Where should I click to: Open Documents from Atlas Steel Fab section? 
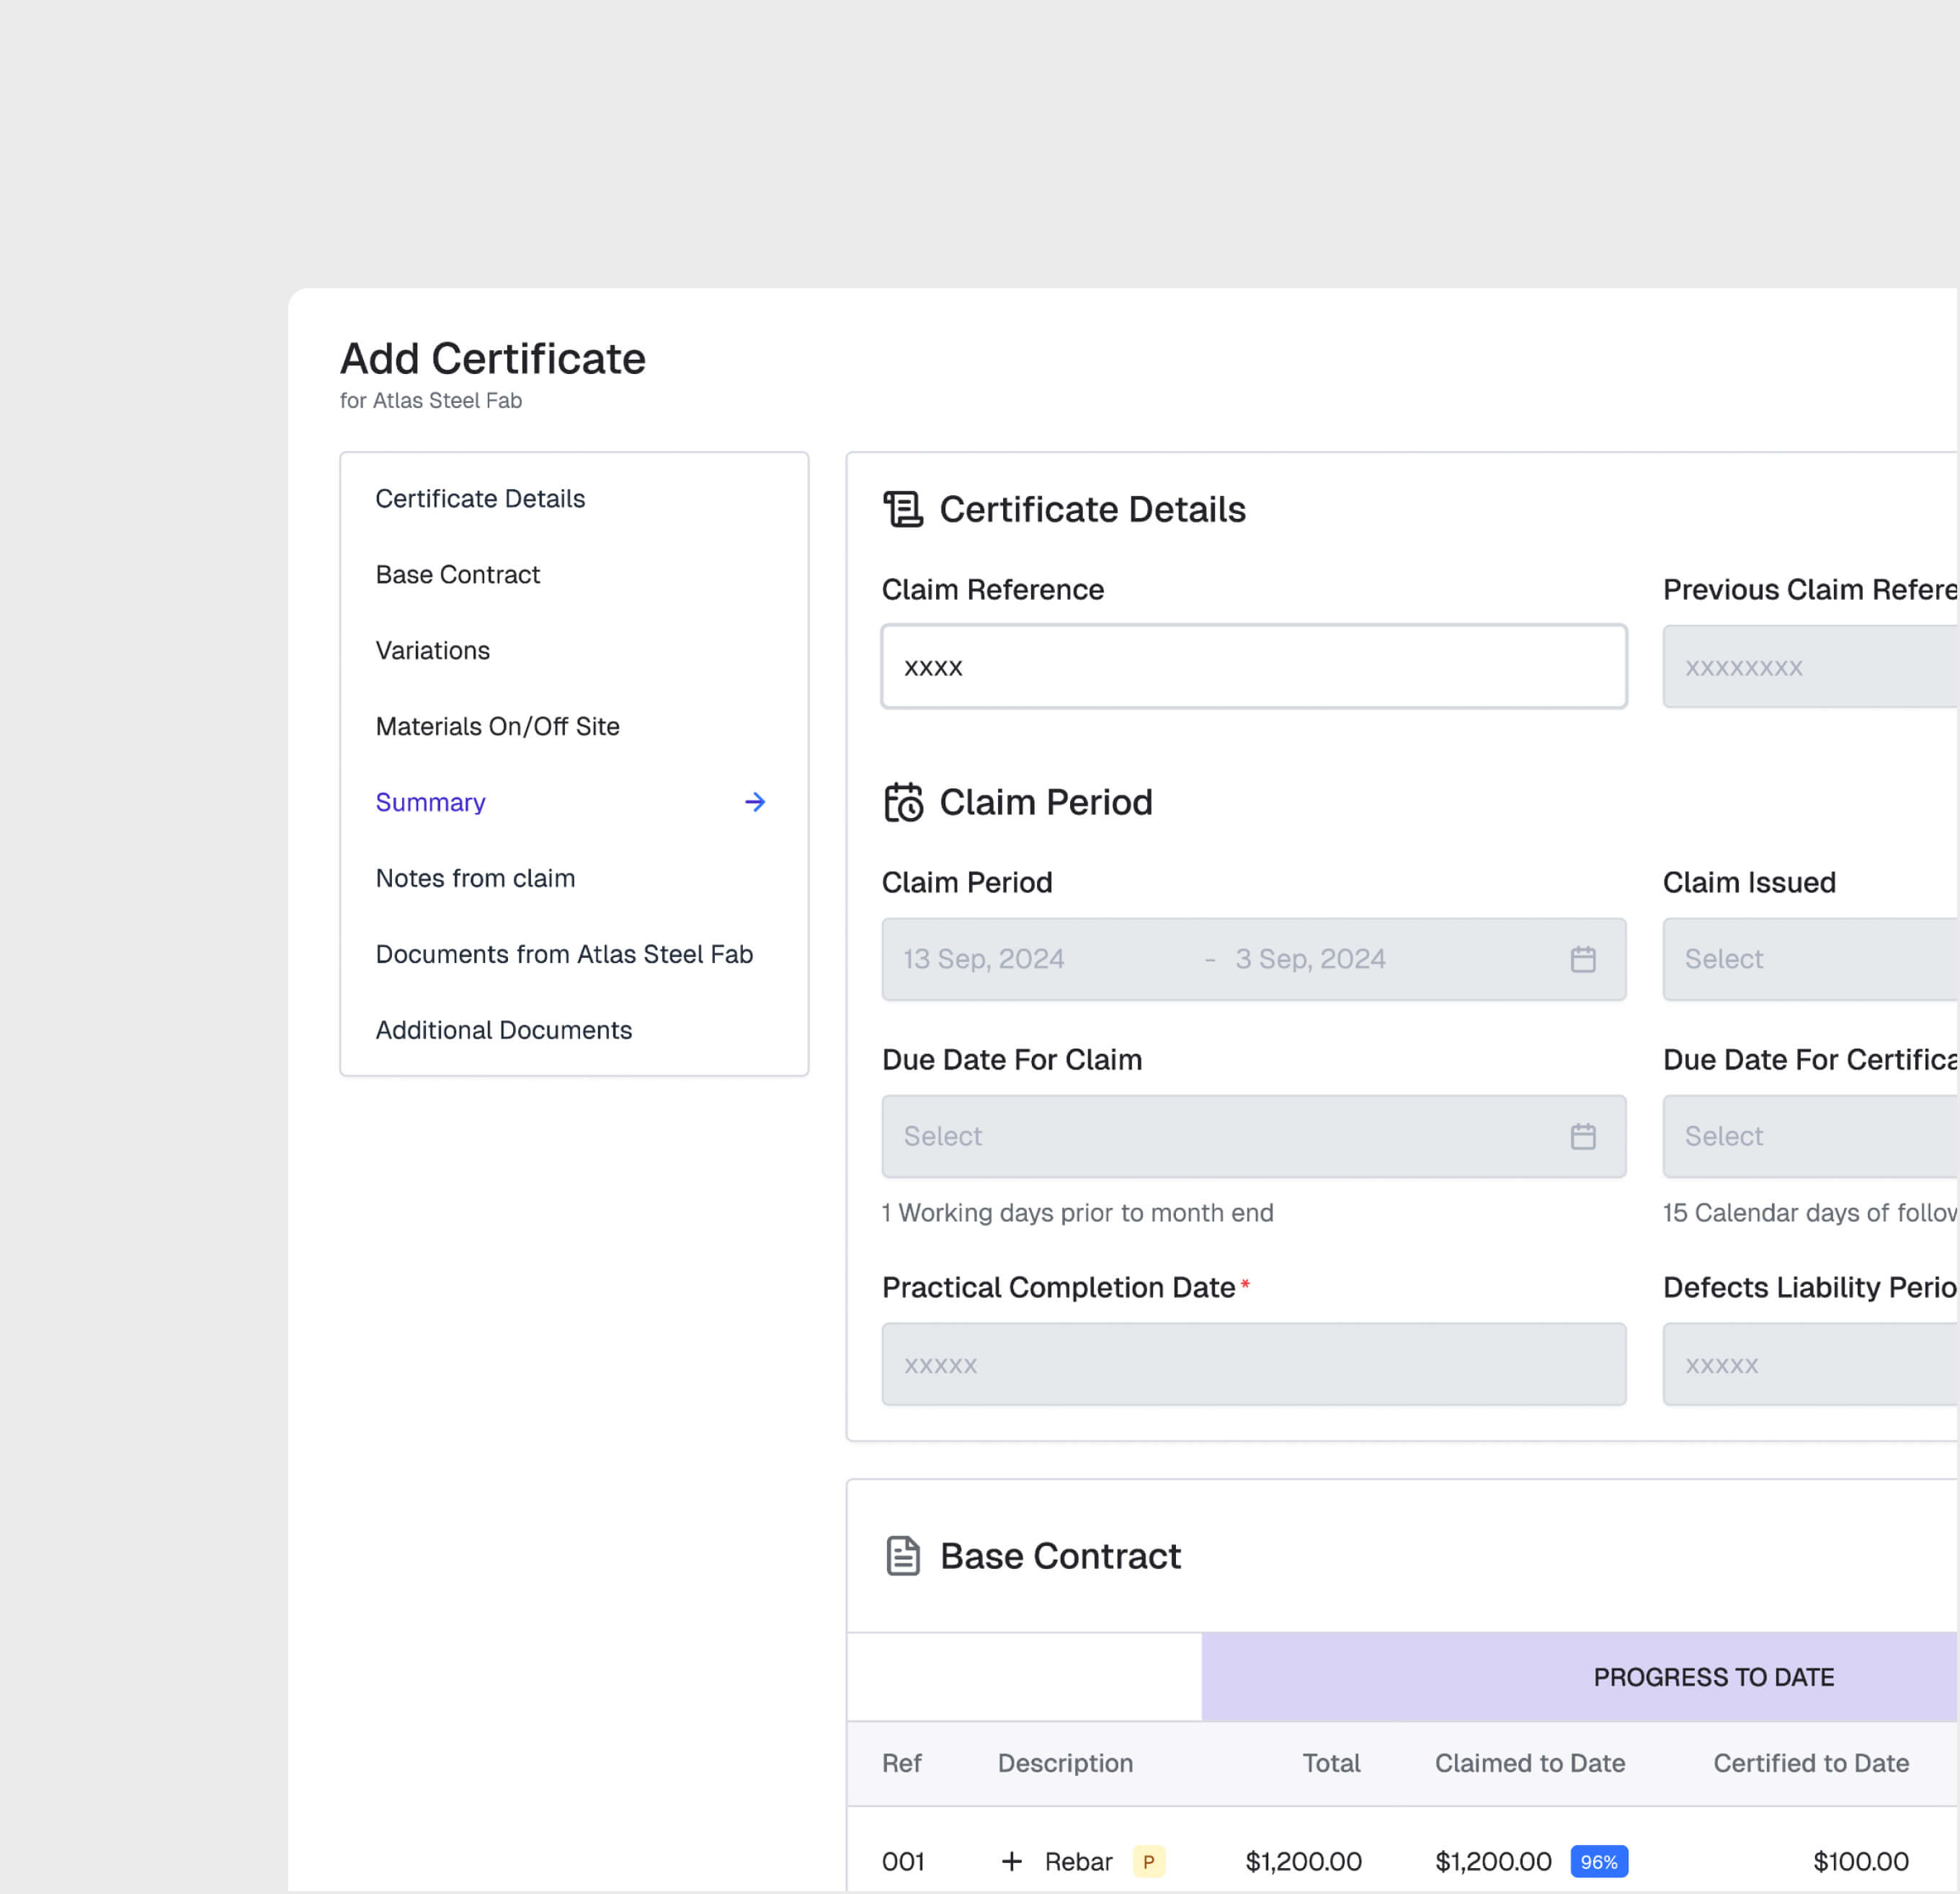(x=564, y=954)
